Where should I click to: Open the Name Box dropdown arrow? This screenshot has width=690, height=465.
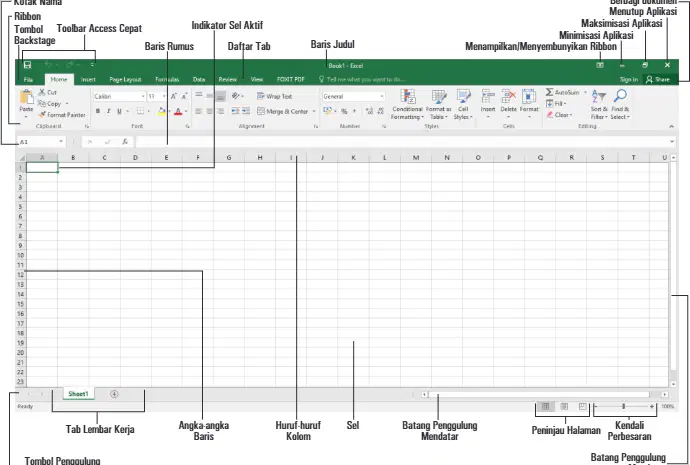point(61,142)
